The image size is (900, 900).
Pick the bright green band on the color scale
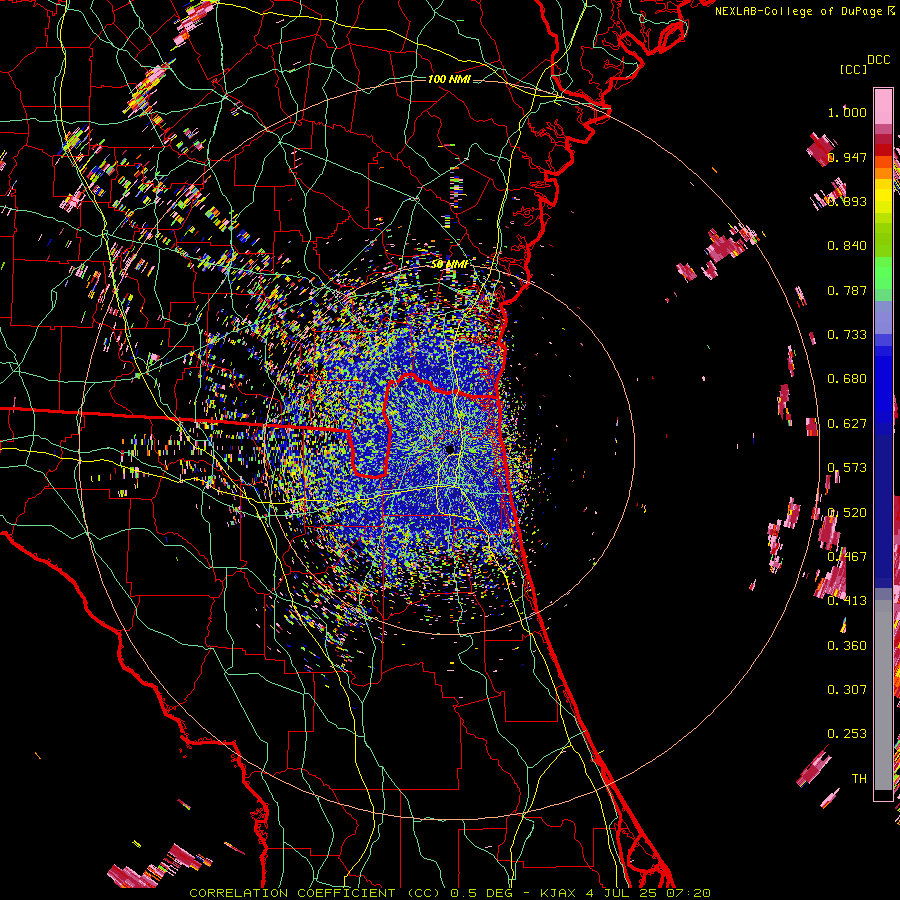tap(883, 273)
